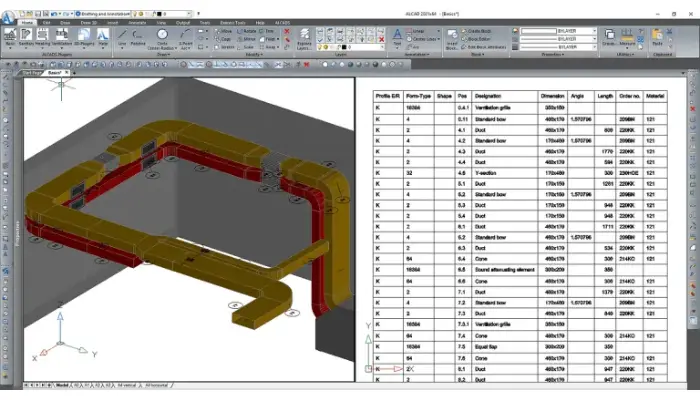Image resolution: width=700 pixels, height=400 pixels.
Task: Click the Paste clipboard icon
Action: [658, 36]
